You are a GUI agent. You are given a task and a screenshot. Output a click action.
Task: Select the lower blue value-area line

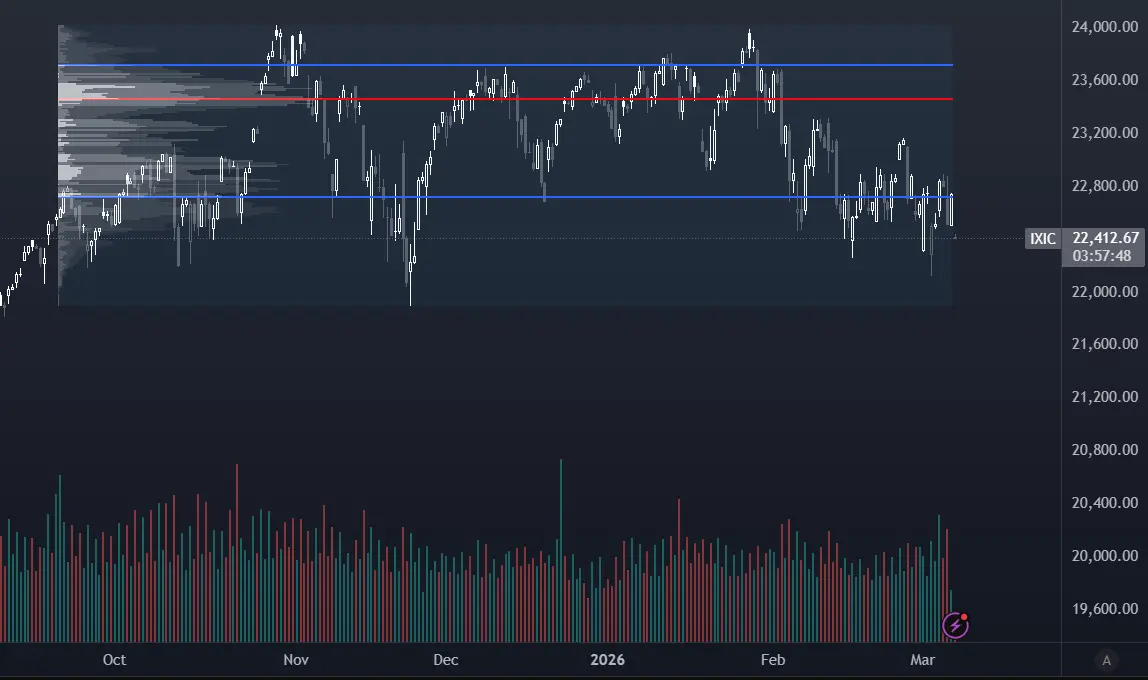(505, 197)
